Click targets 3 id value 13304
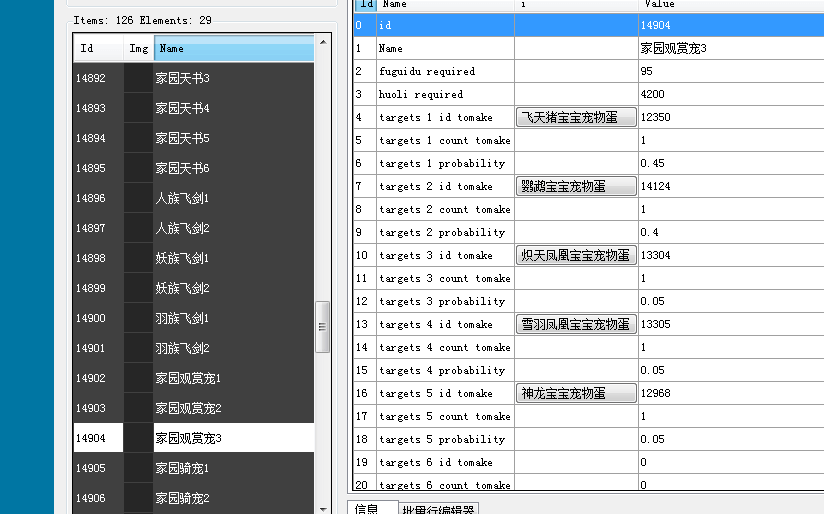Viewport: 824px width, 514px height. coord(731,255)
